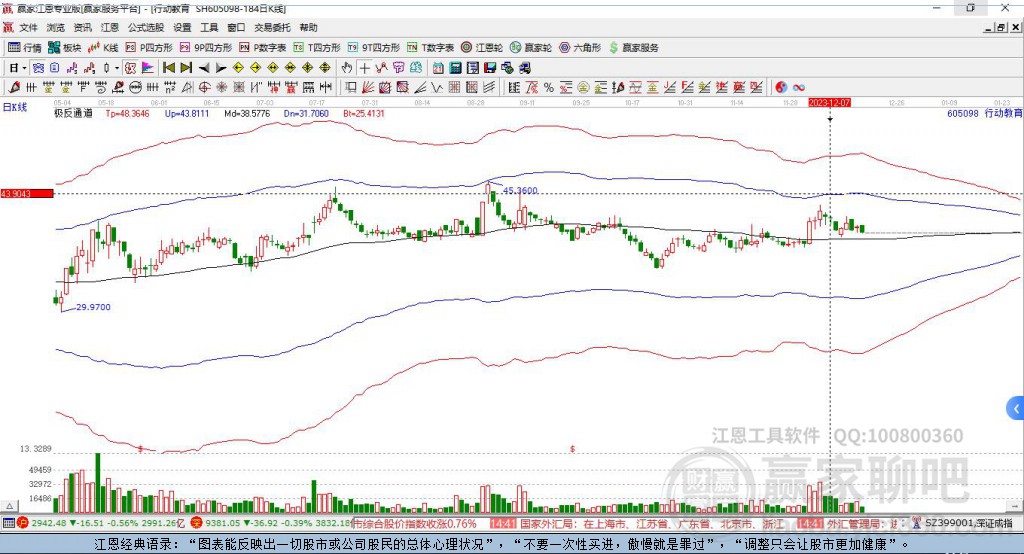
Task: Click the 极反通道 indicator name
Action: [73, 113]
